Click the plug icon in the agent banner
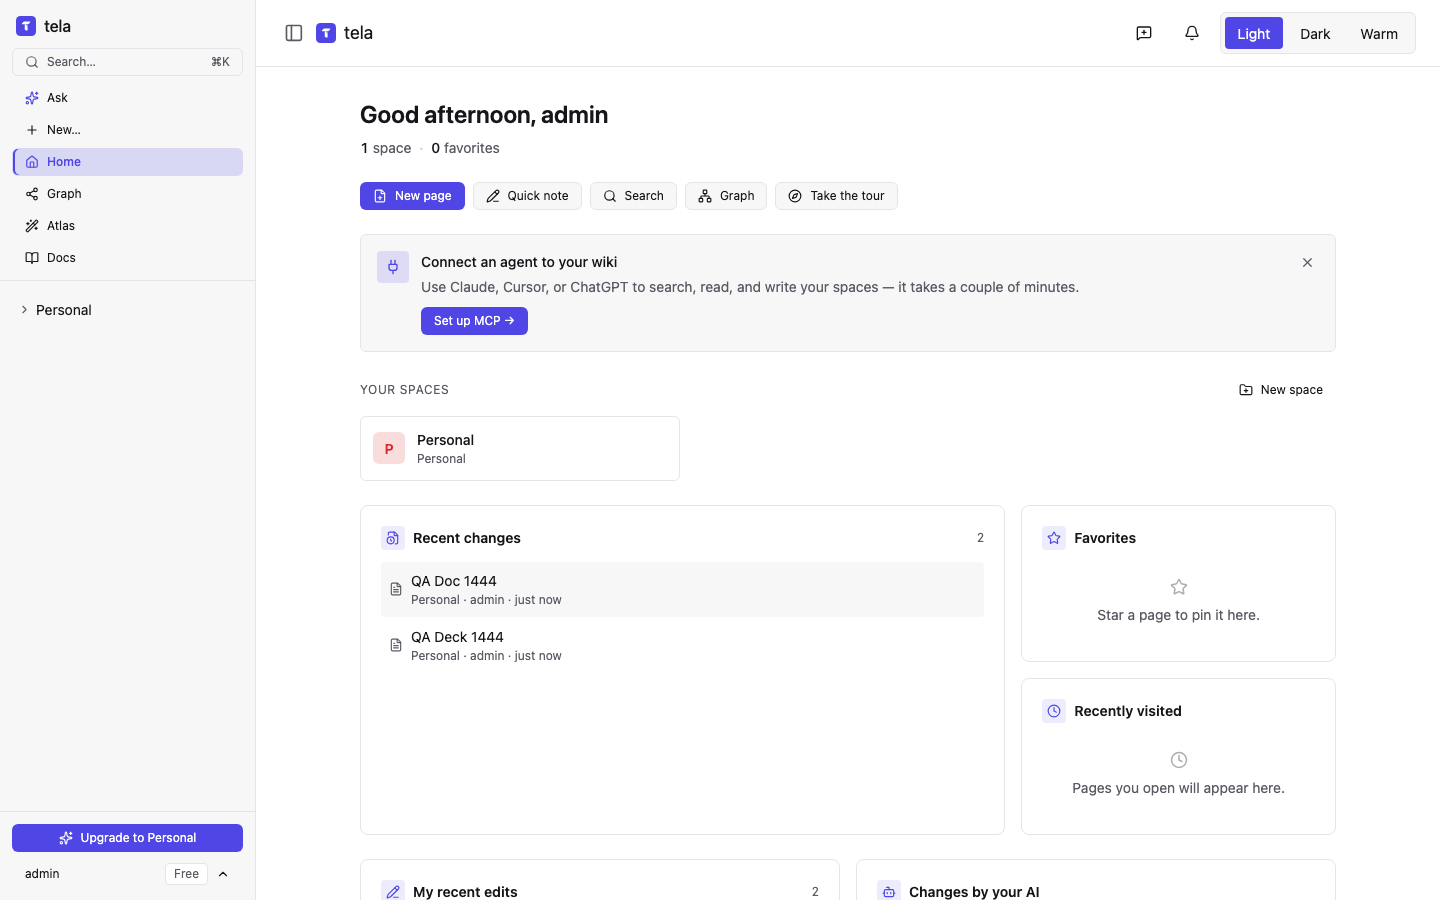This screenshot has height=900, width=1440. pyautogui.click(x=393, y=267)
